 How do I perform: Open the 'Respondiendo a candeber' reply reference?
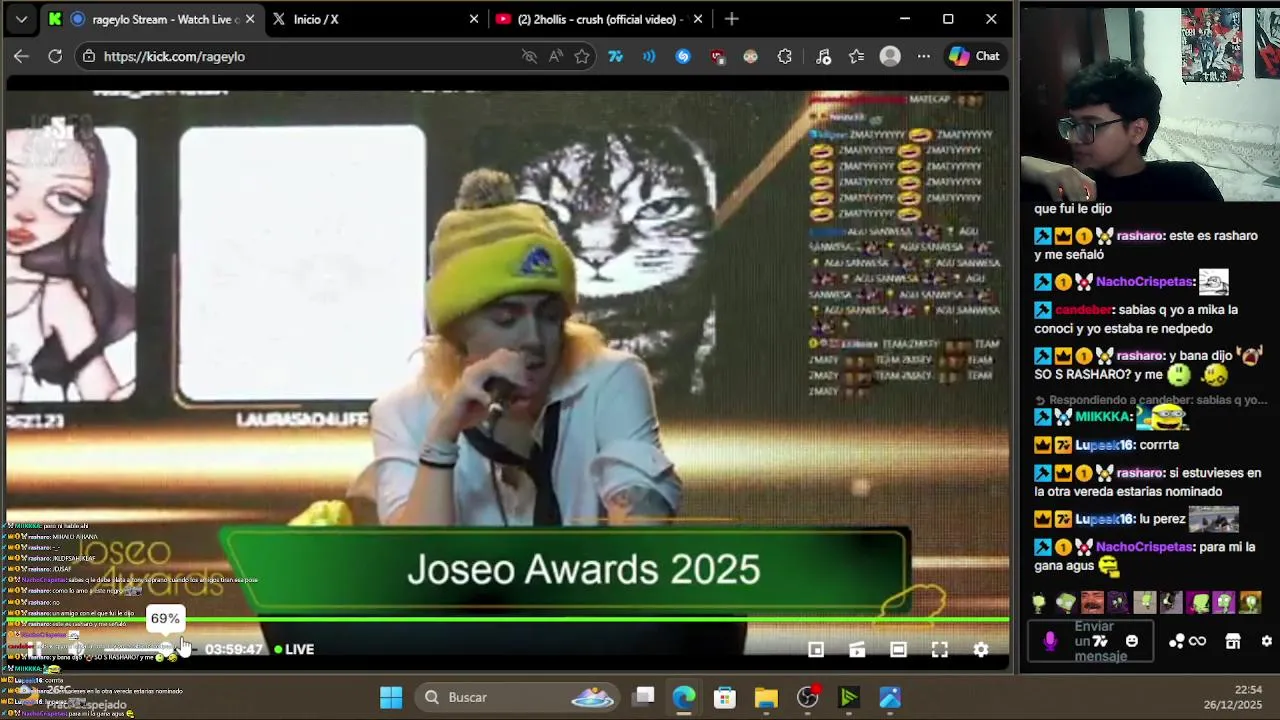click(1151, 400)
